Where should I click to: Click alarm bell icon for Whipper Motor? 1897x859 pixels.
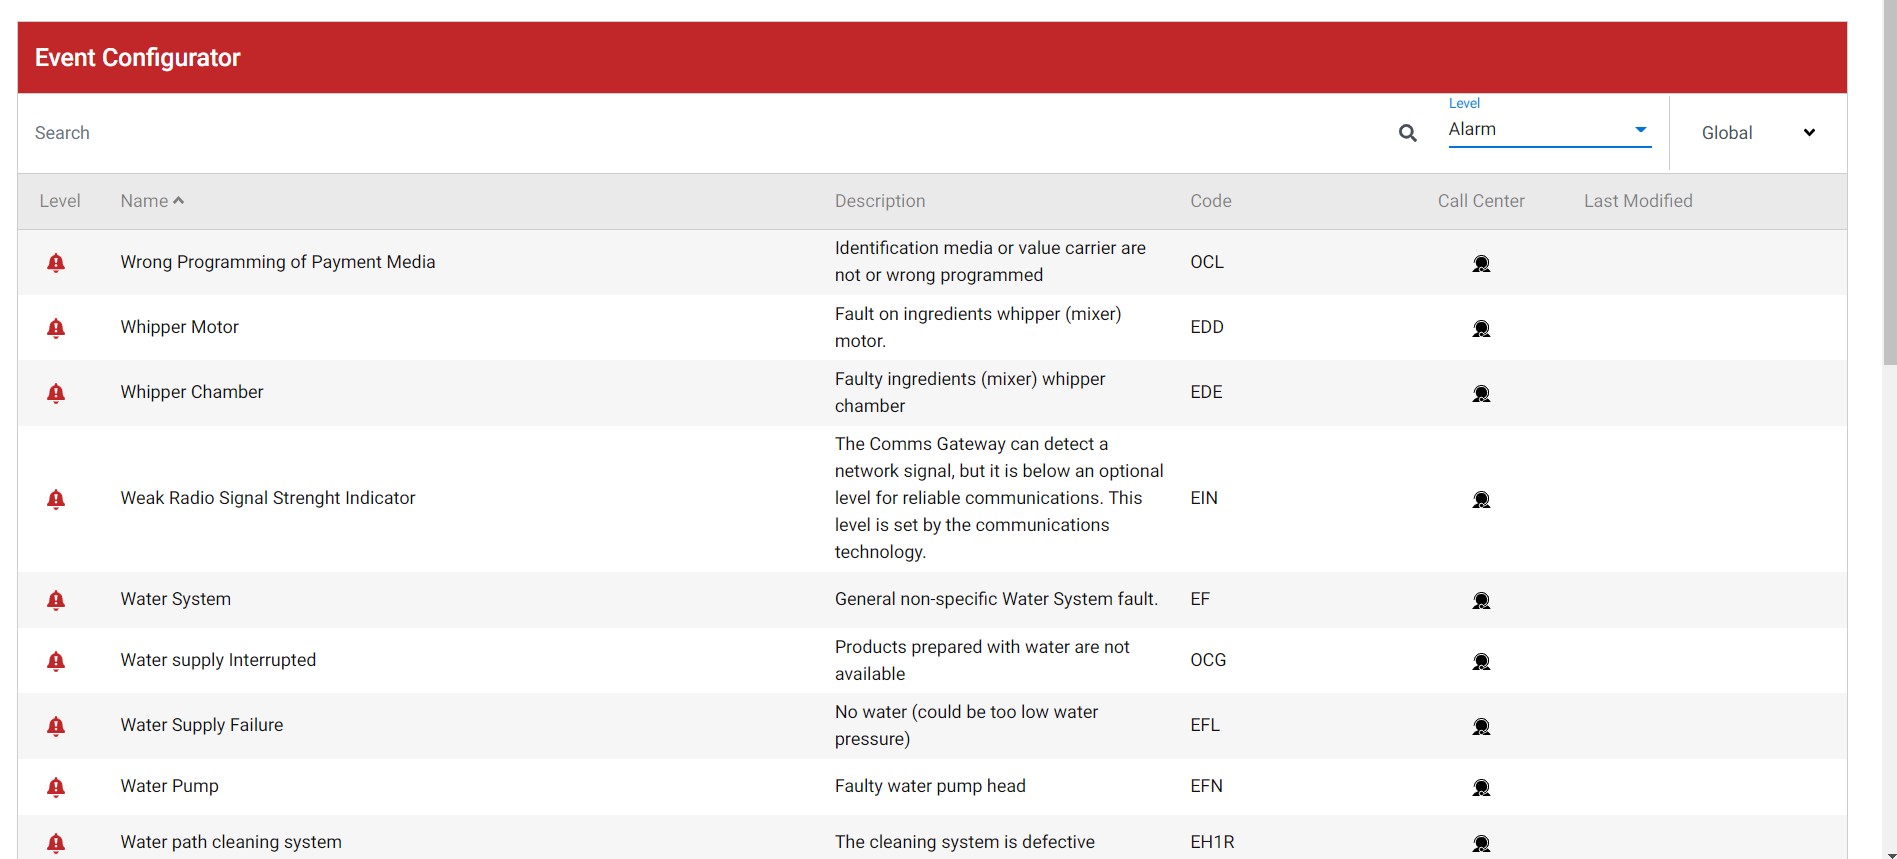pos(56,328)
